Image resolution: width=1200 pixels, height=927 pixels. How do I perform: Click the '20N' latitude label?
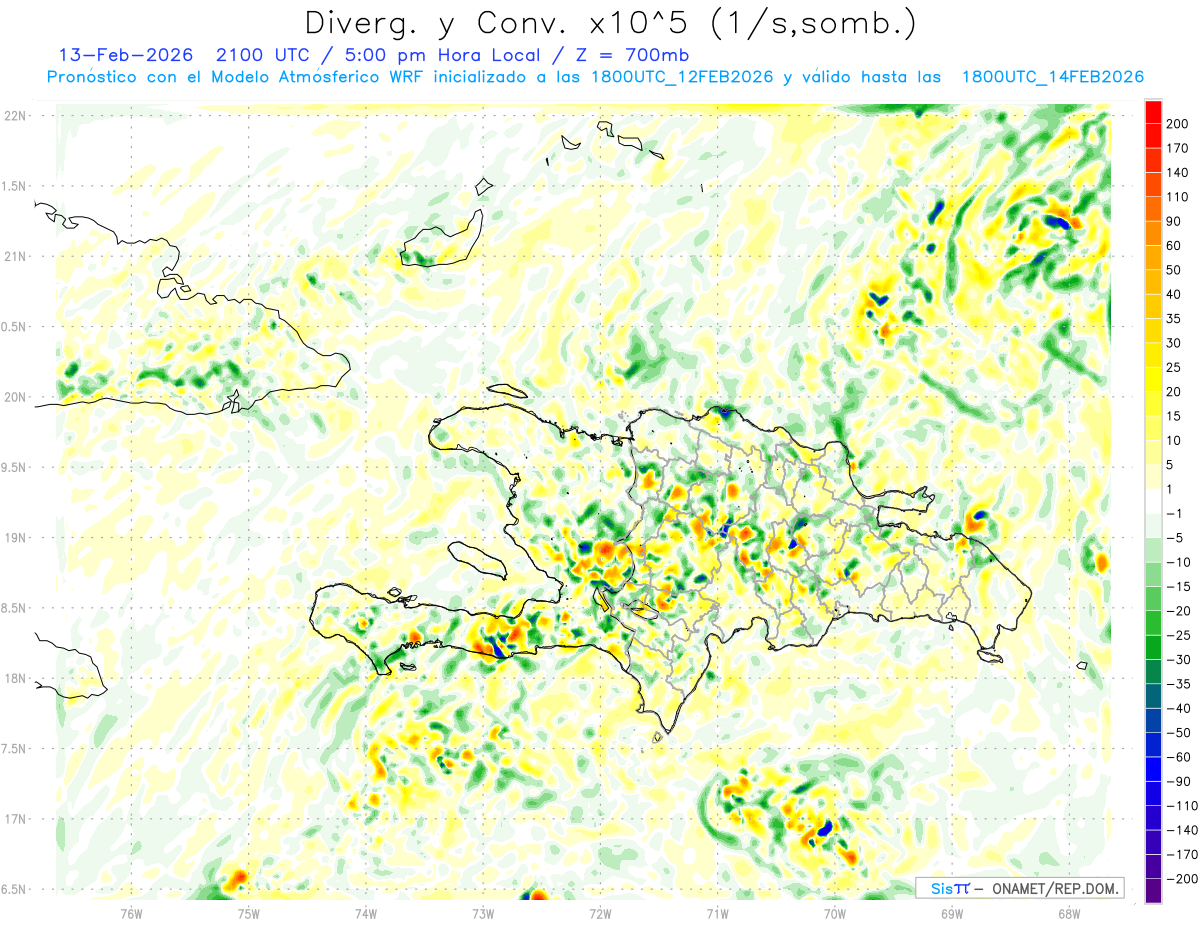click(15, 397)
